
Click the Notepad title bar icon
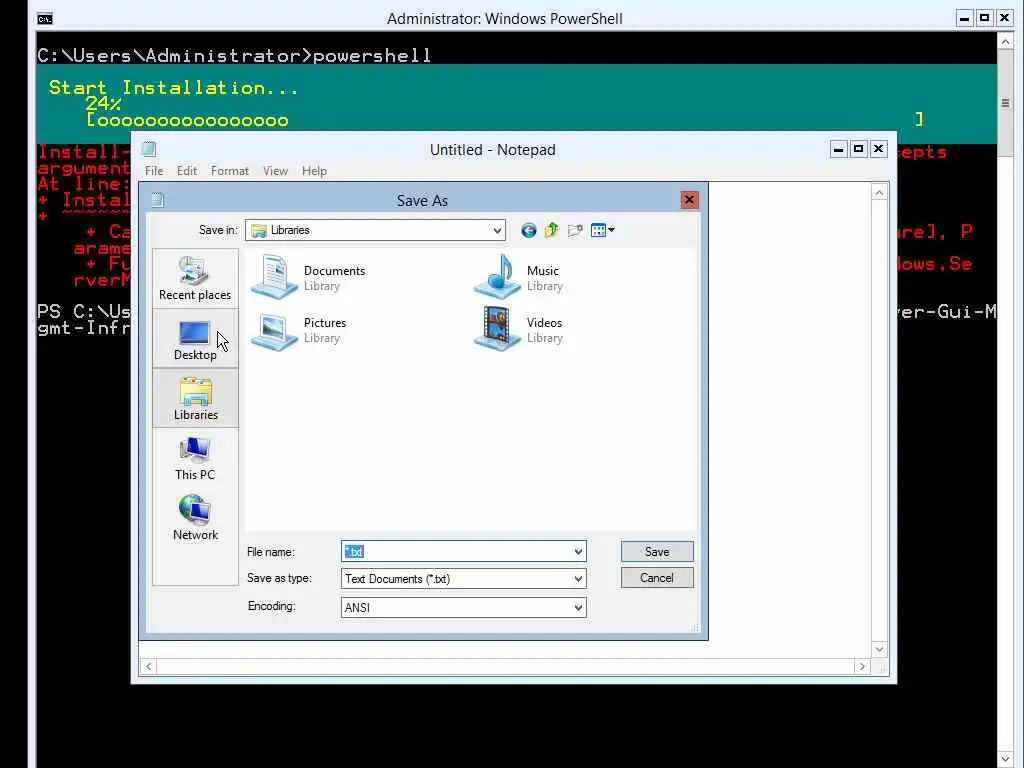[x=149, y=150]
